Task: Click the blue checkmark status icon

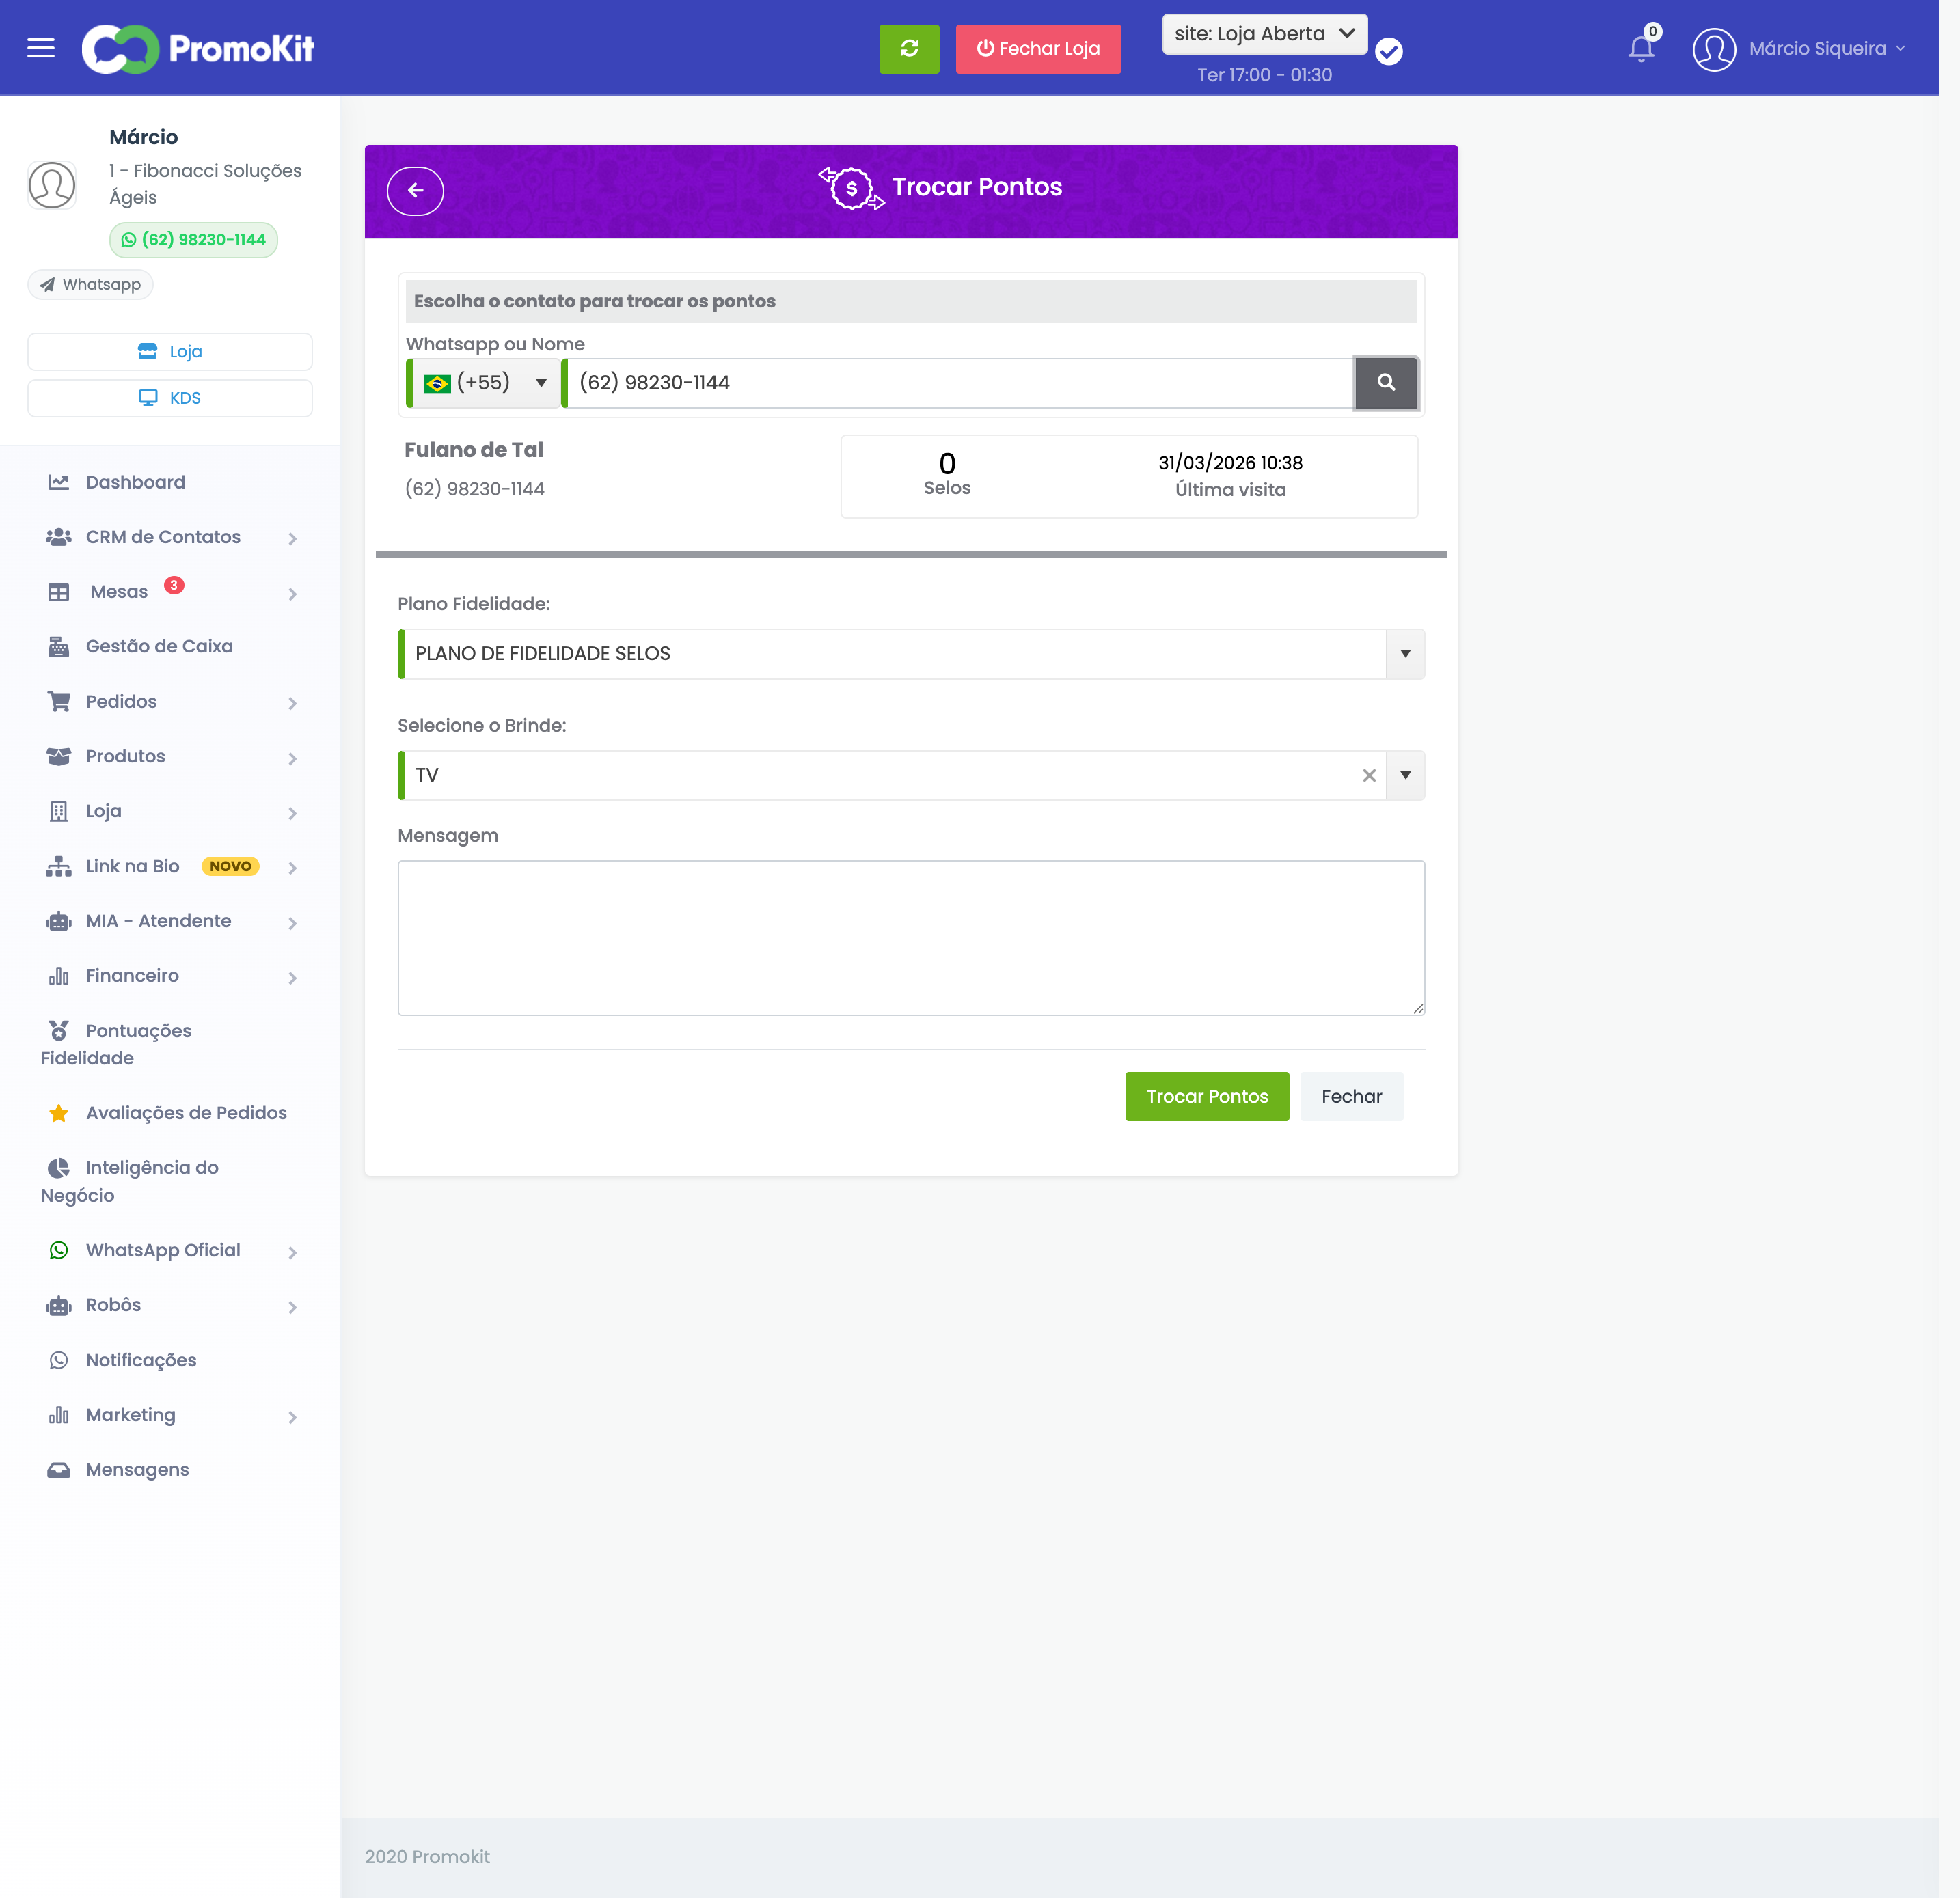Action: [1388, 52]
